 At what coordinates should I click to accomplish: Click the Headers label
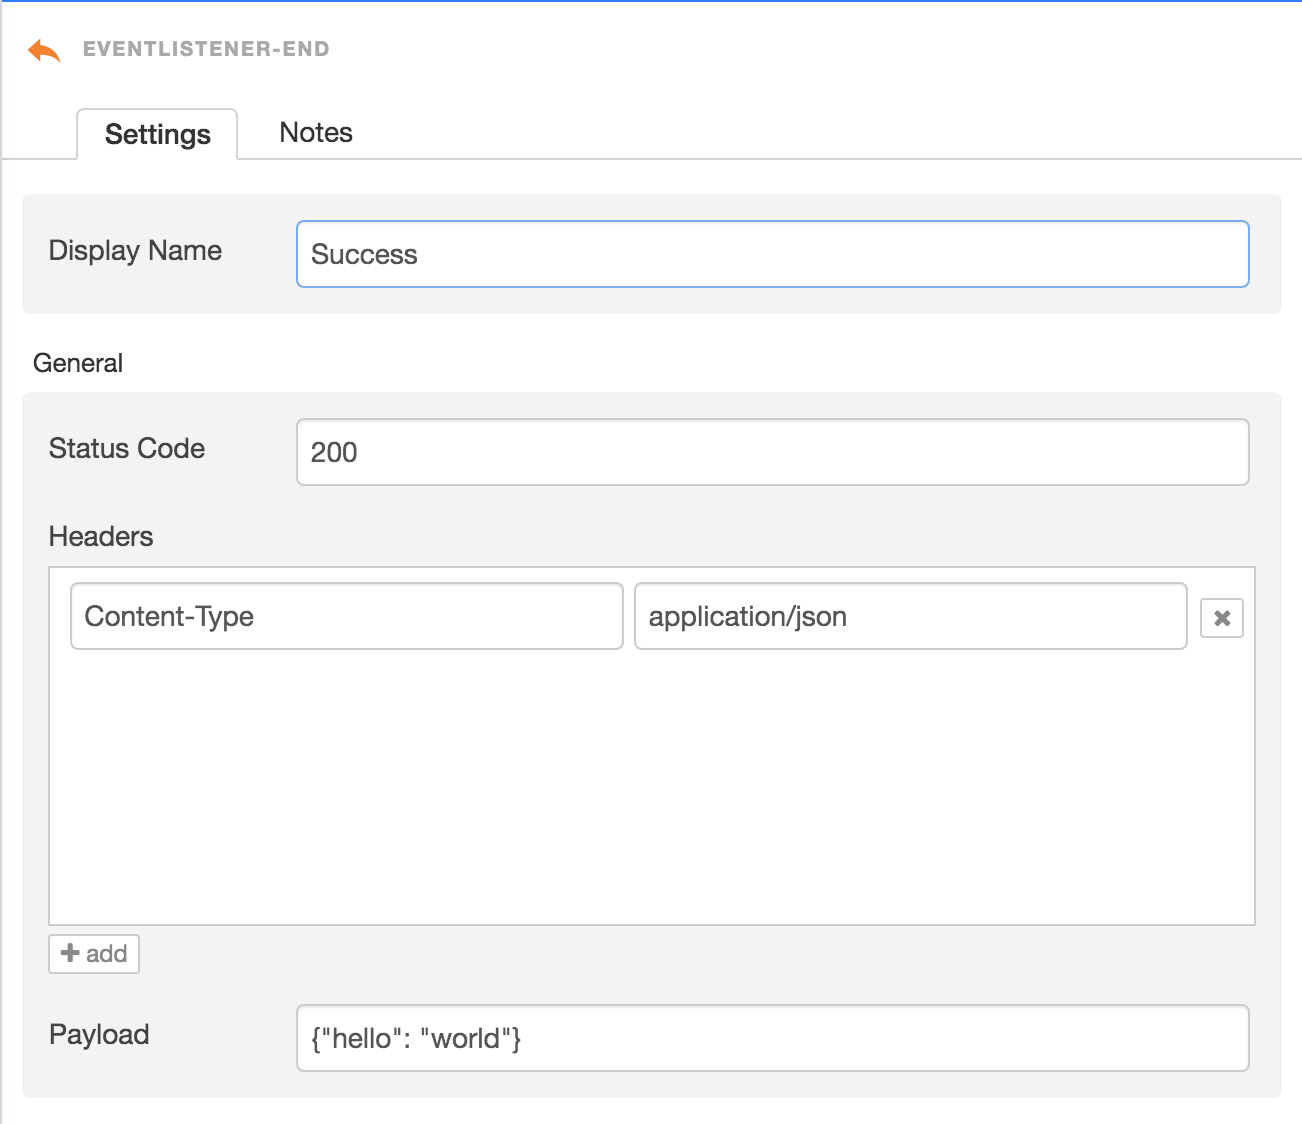pyautogui.click(x=101, y=537)
